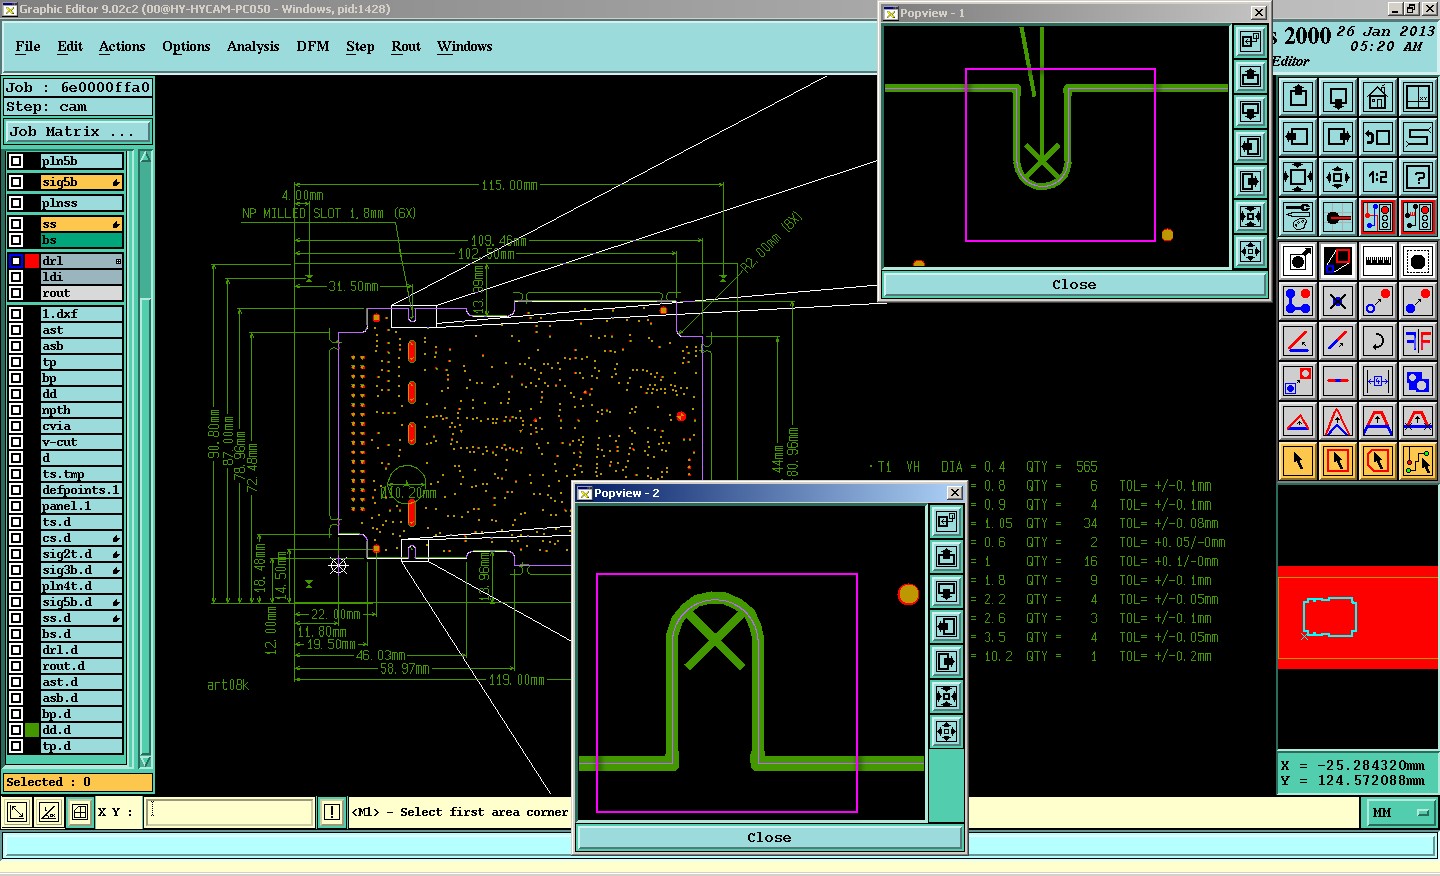The image size is (1440, 876).
Task: Click pan up icon in Popview 1
Action: pos(1250,76)
